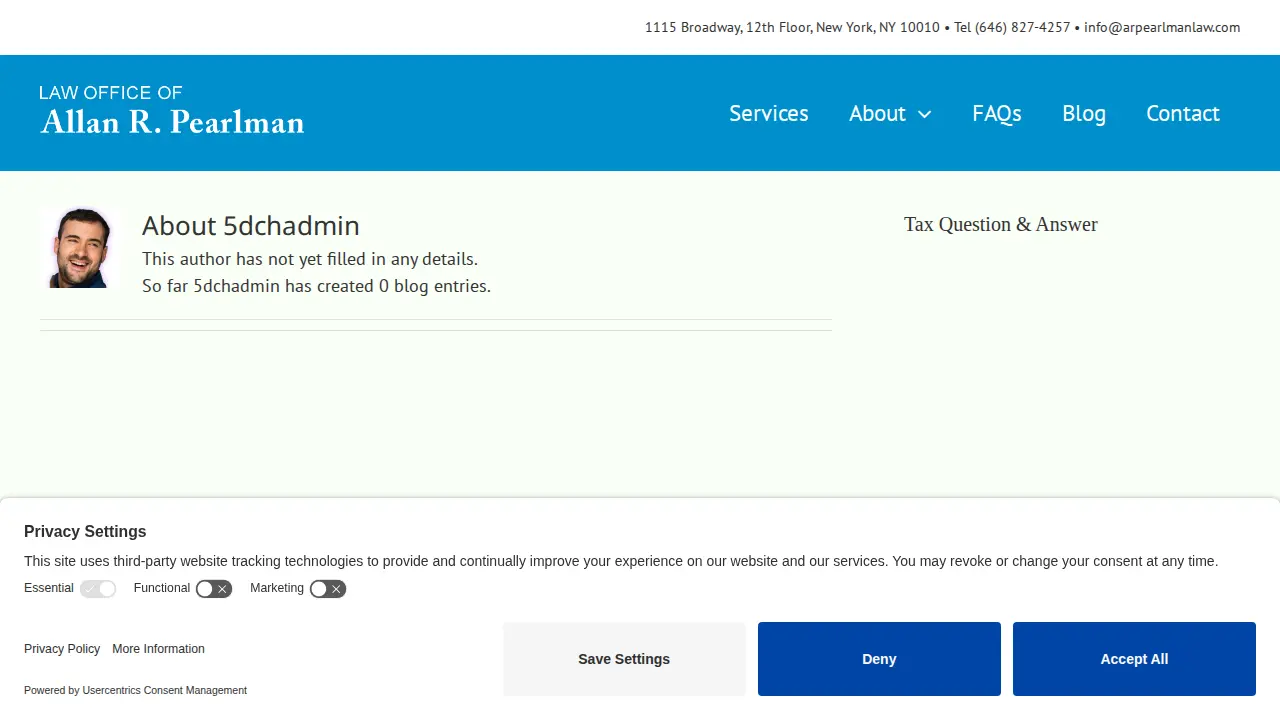The image size is (1280, 720).
Task: Click the Tax Question & Answer heading
Action: [1001, 224]
